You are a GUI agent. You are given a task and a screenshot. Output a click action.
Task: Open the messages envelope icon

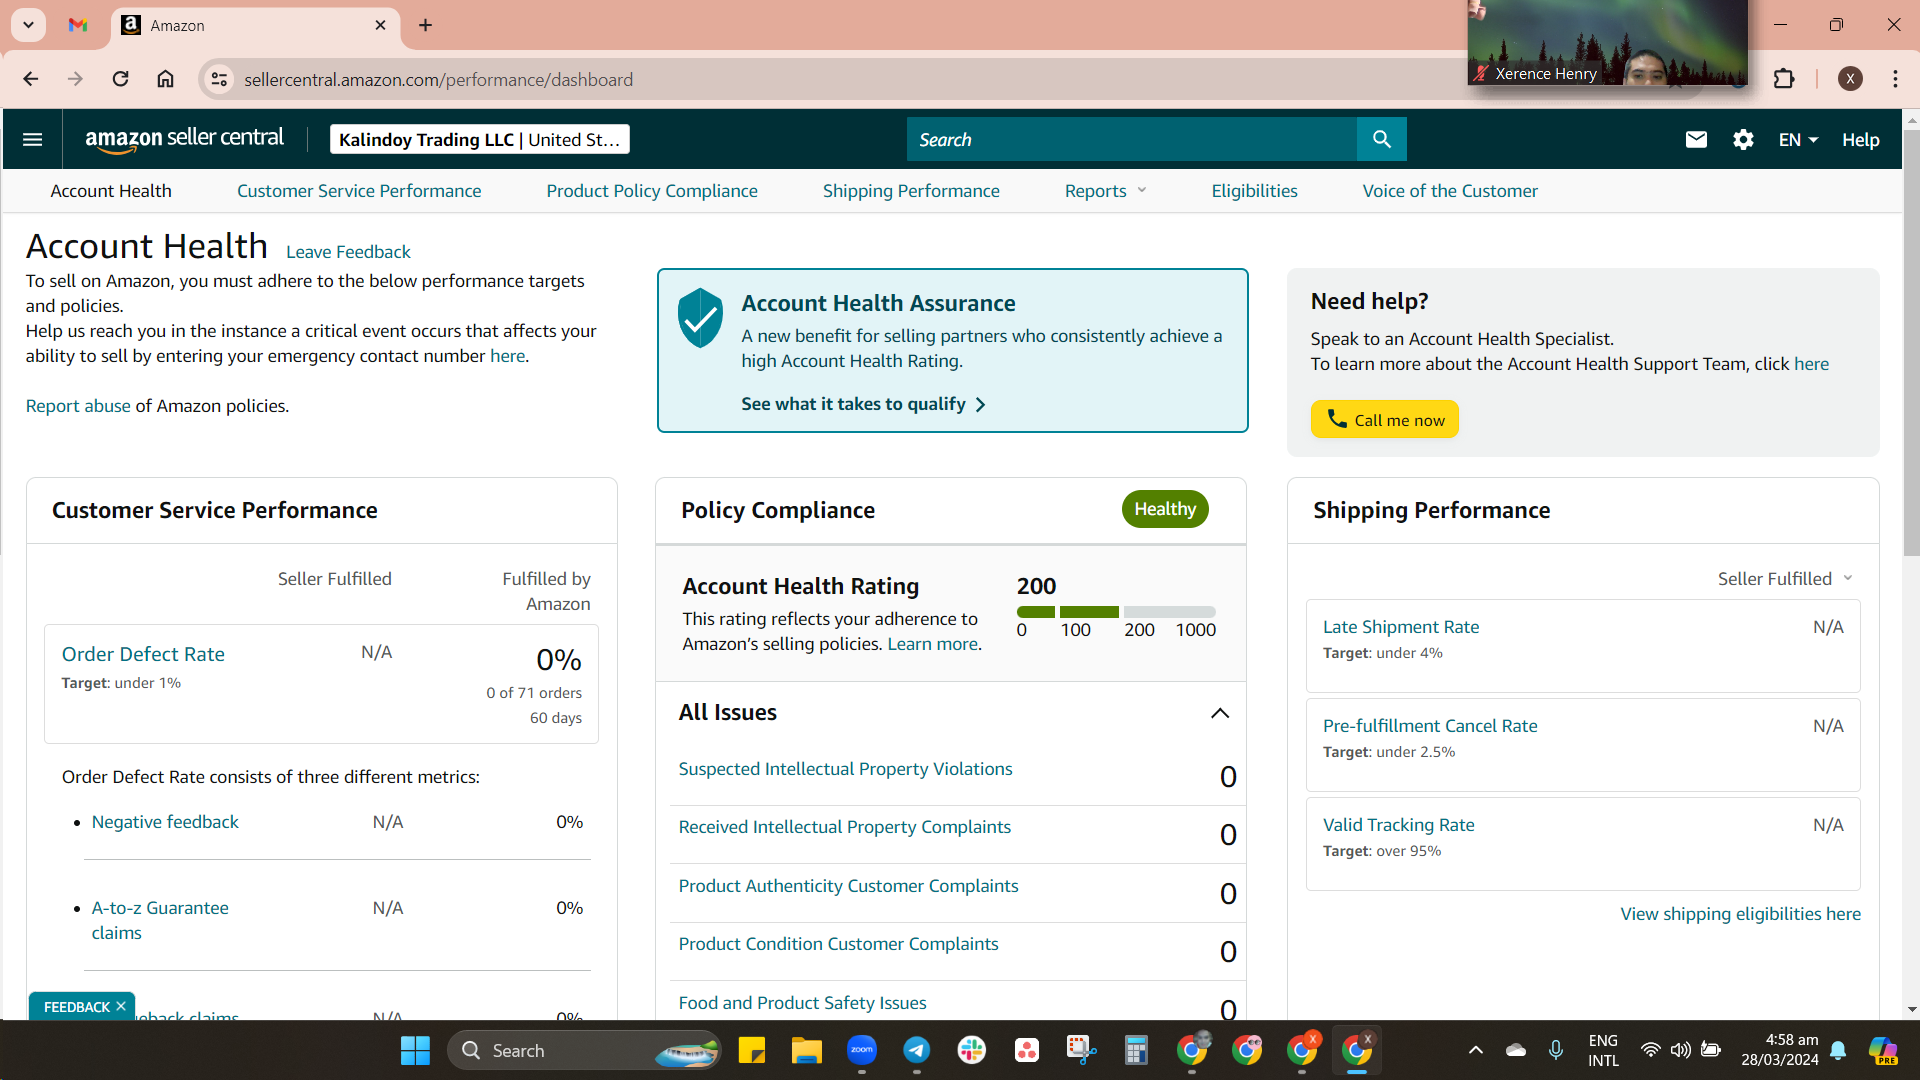coord(1696,139)
